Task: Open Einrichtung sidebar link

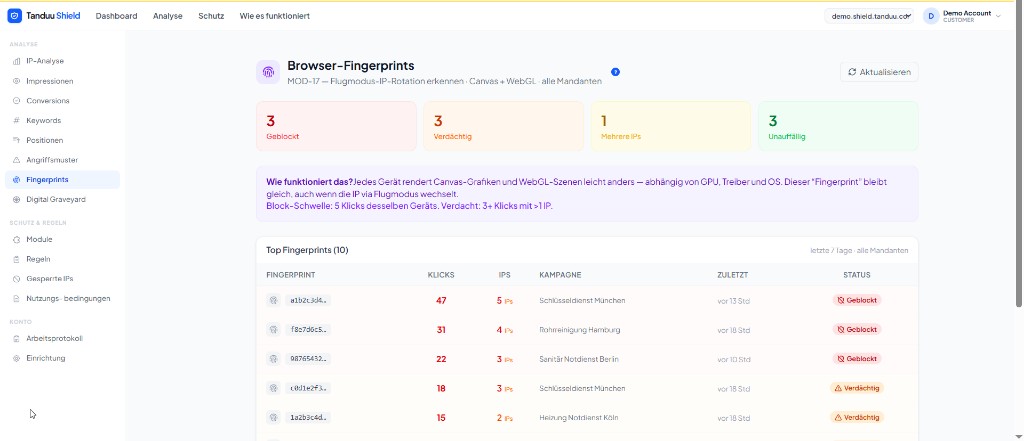Action: [x=62, y=359]
